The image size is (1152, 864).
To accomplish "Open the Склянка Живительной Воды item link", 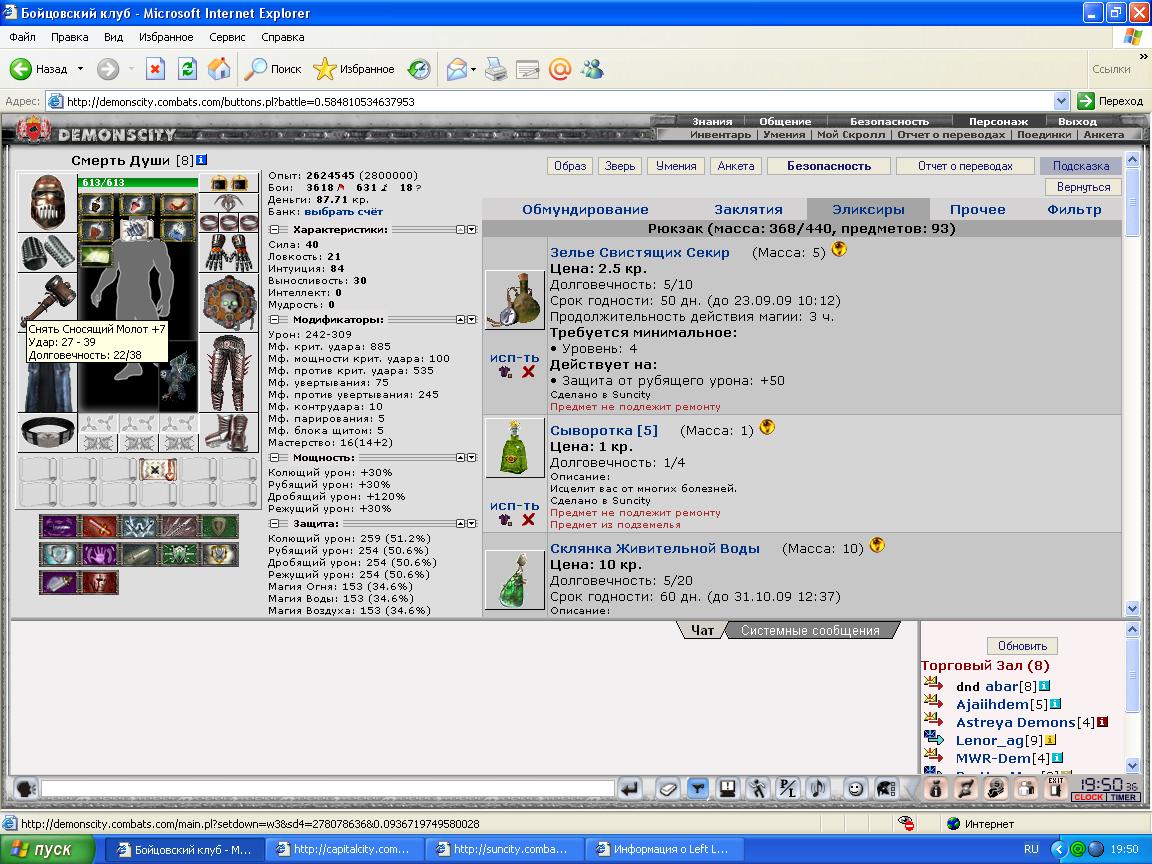I will coord(655,548).
